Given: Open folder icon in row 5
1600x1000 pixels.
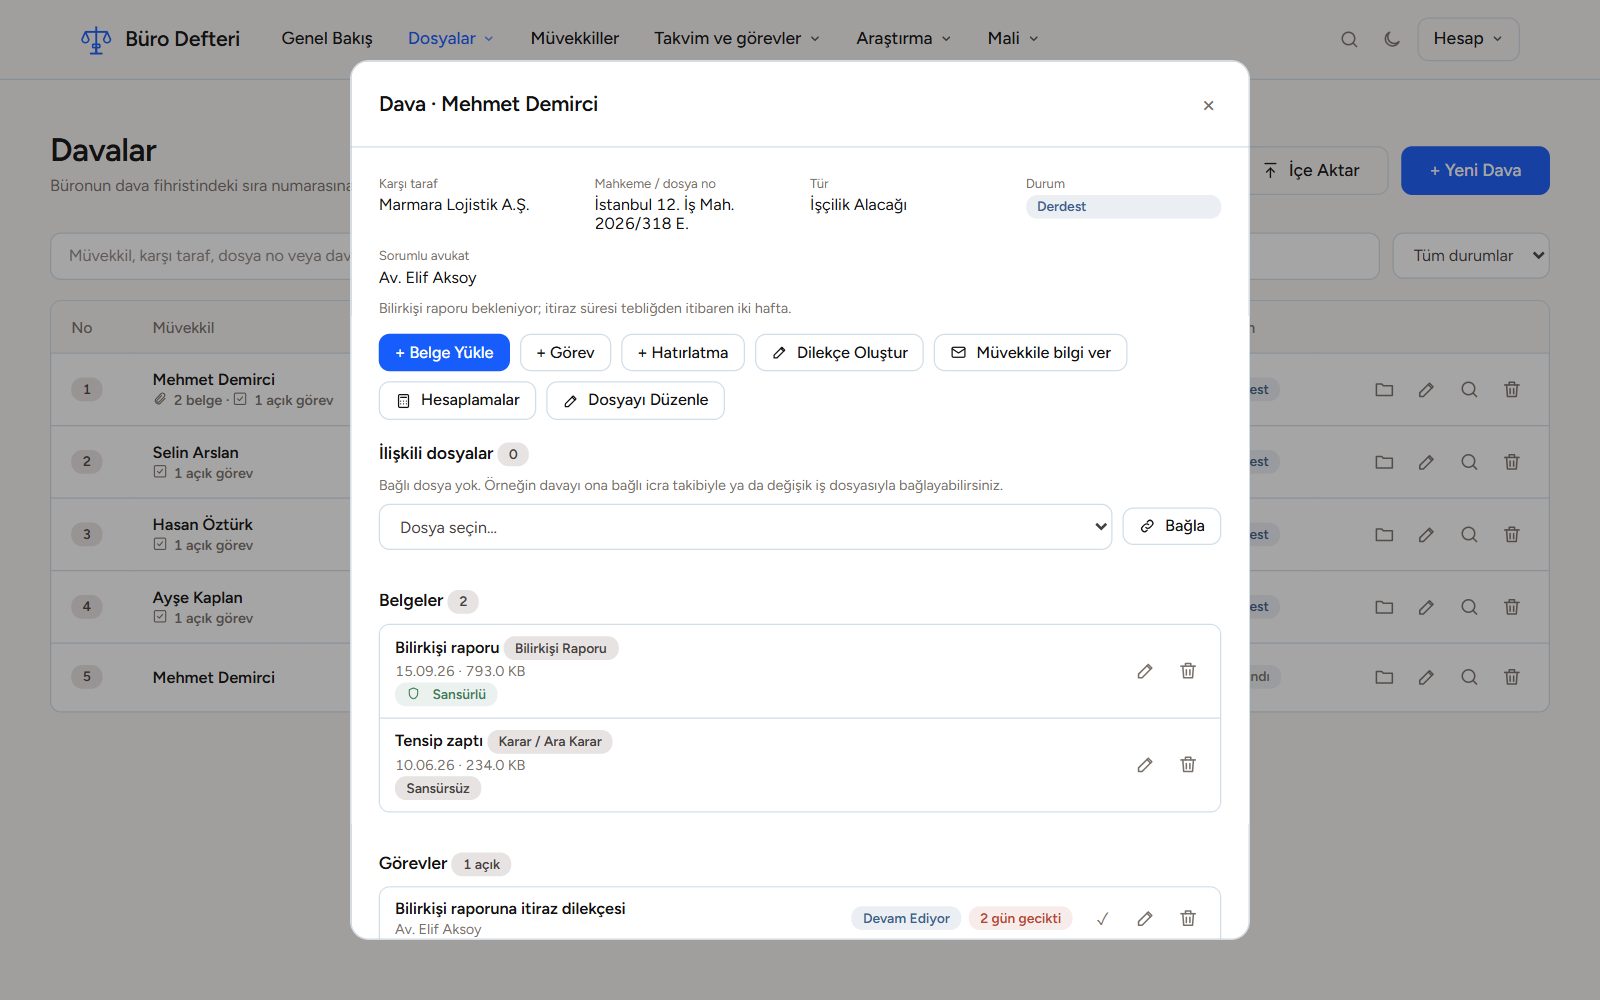Looking at the screenshot, I should tap(1384, 677).
